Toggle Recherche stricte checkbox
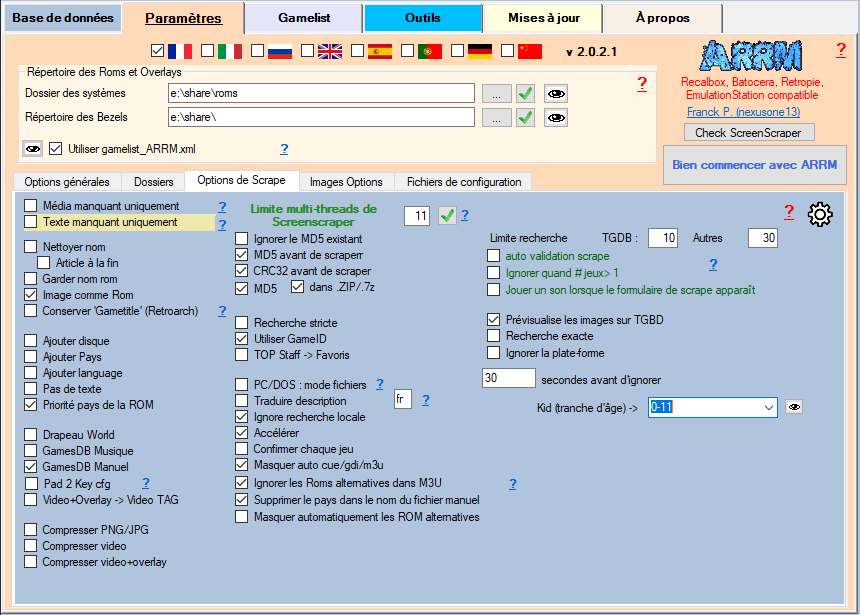The image size is (860, 615). tap(242, 323)
